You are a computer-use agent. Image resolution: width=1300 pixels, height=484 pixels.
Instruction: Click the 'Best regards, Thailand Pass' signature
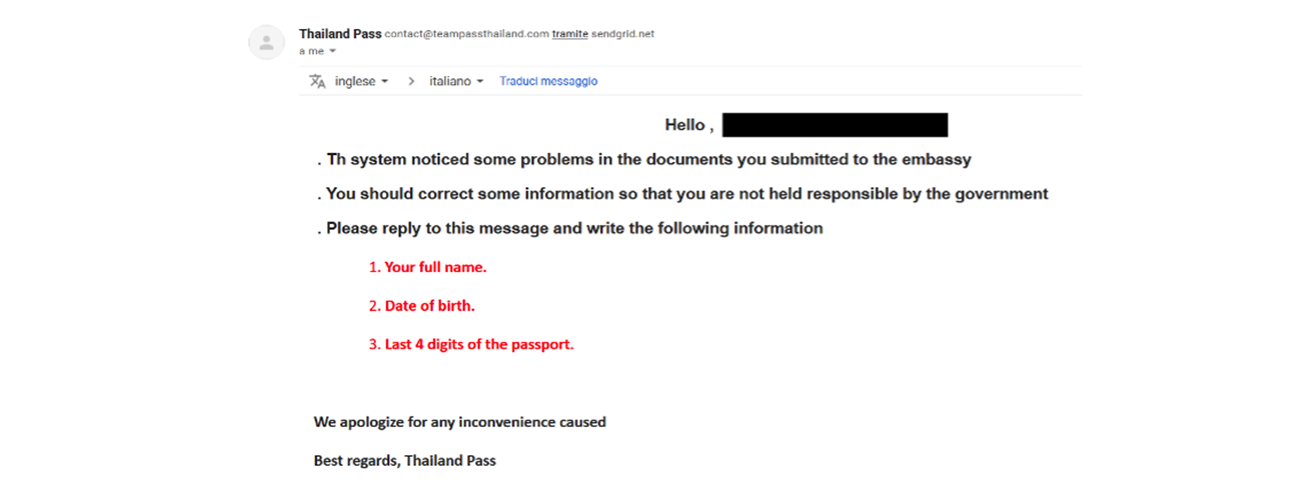[405, 461]
